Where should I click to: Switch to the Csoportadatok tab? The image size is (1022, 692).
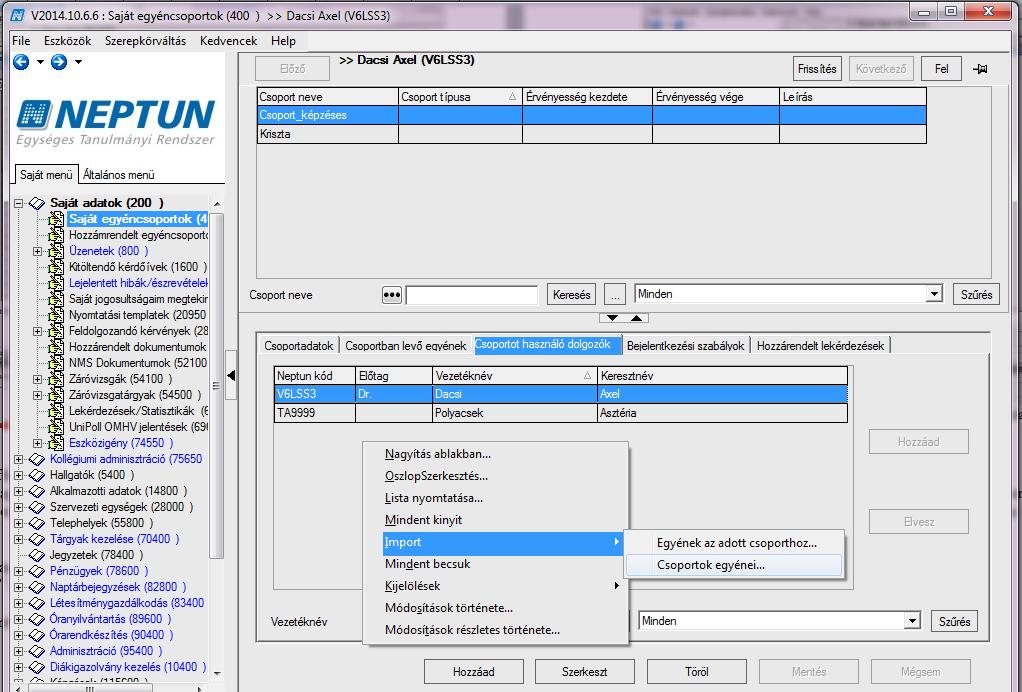click(299, 345)
